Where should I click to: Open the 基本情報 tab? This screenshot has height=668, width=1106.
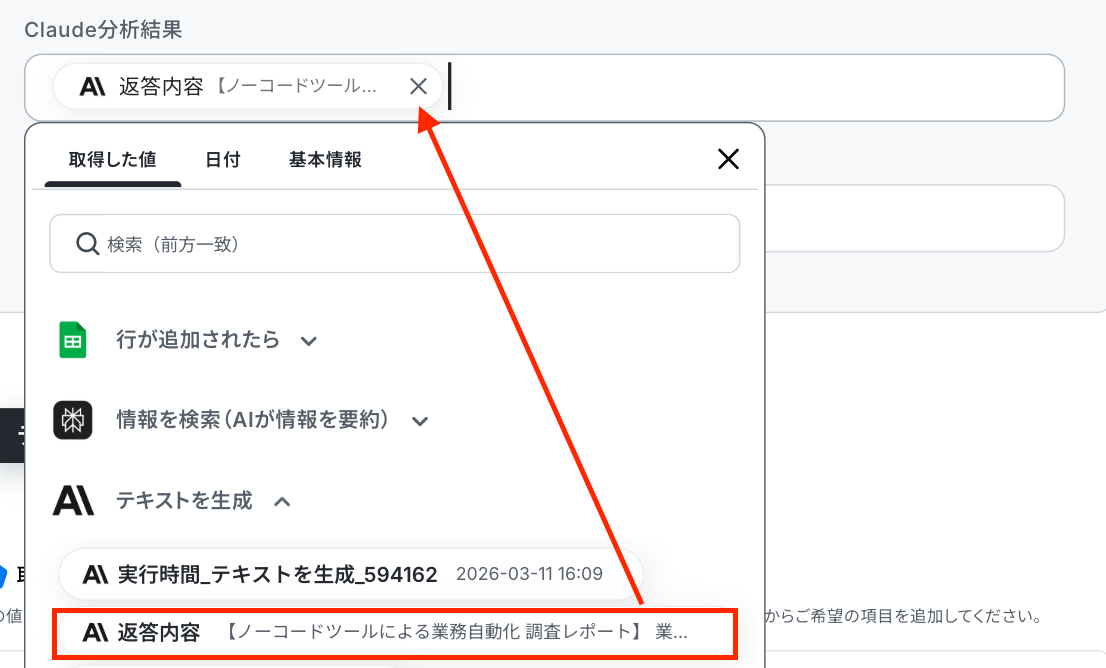(325, 160)
